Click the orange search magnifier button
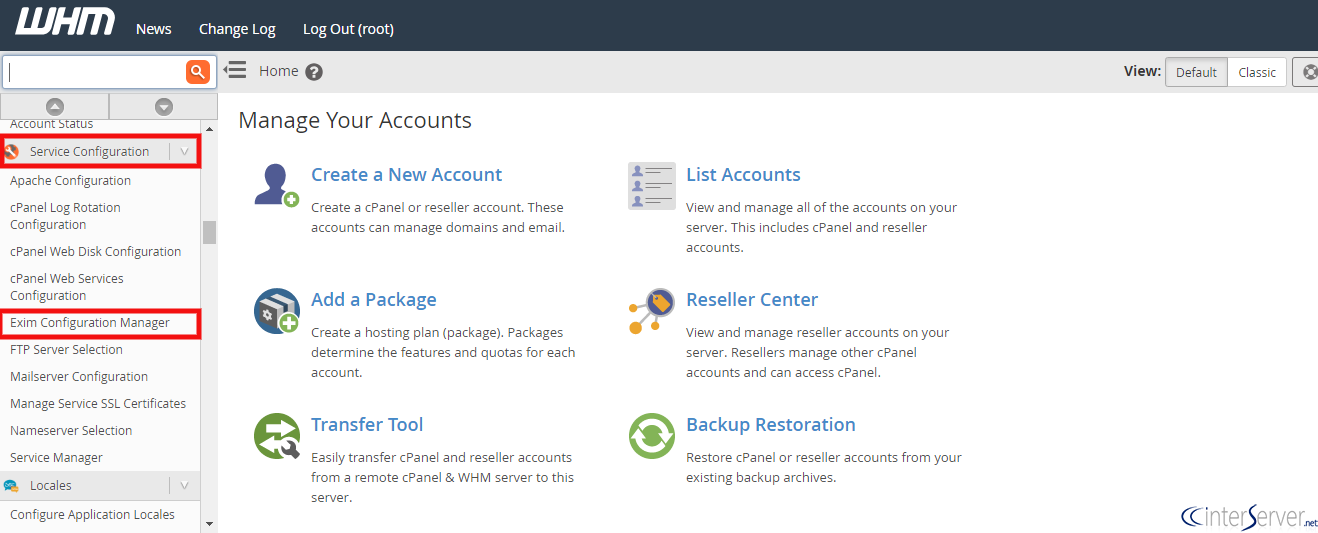1318x533 pixels. tap(197, 71)
